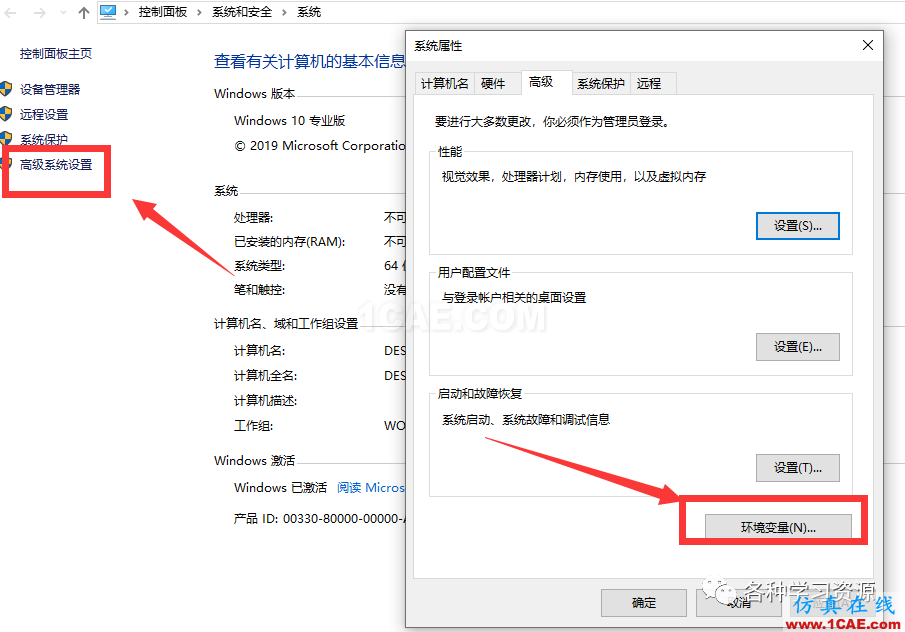Click 已安装的内存(RAM): label
Viewport: 905px width, 632px height.
(289, 242)
